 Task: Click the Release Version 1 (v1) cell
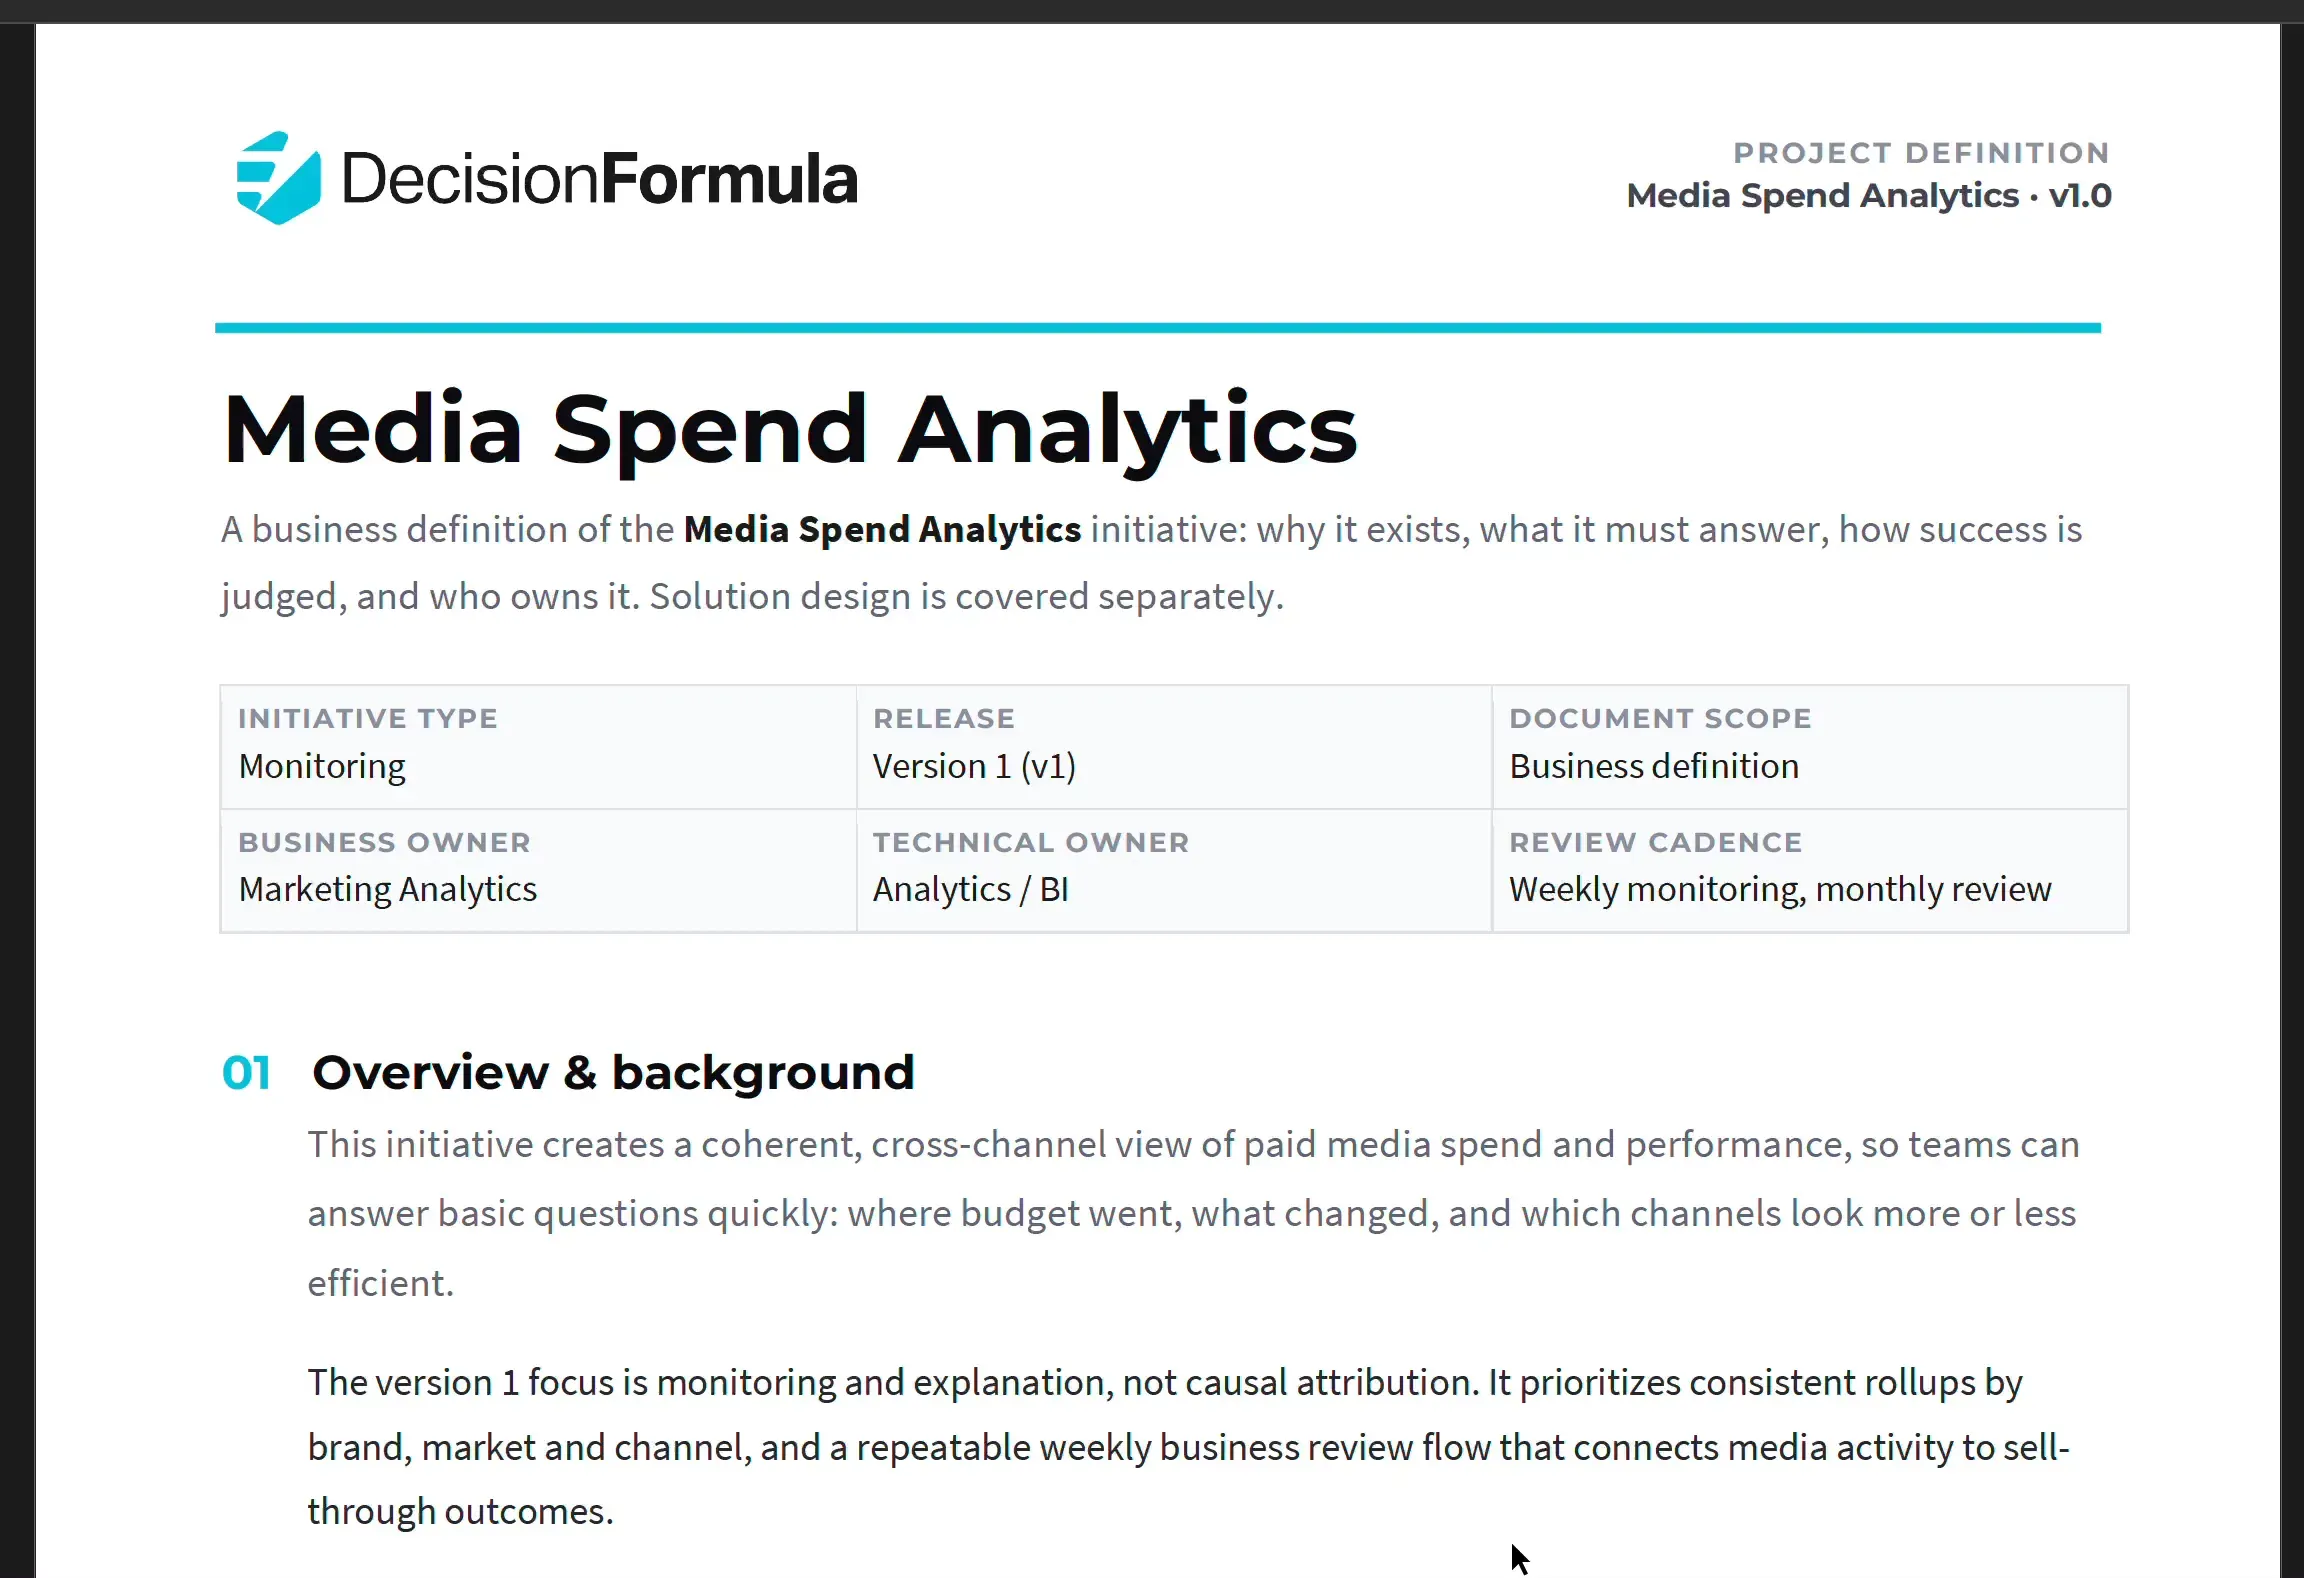click(1174, 747)
